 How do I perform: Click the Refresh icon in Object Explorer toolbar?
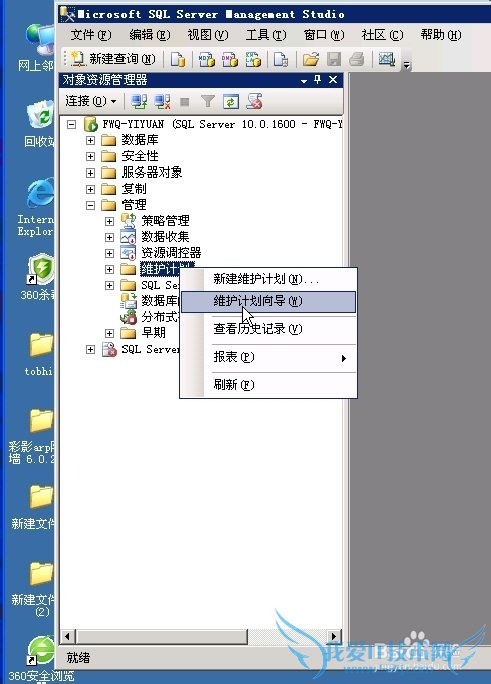pyautogui.click(x=231, y=102)
